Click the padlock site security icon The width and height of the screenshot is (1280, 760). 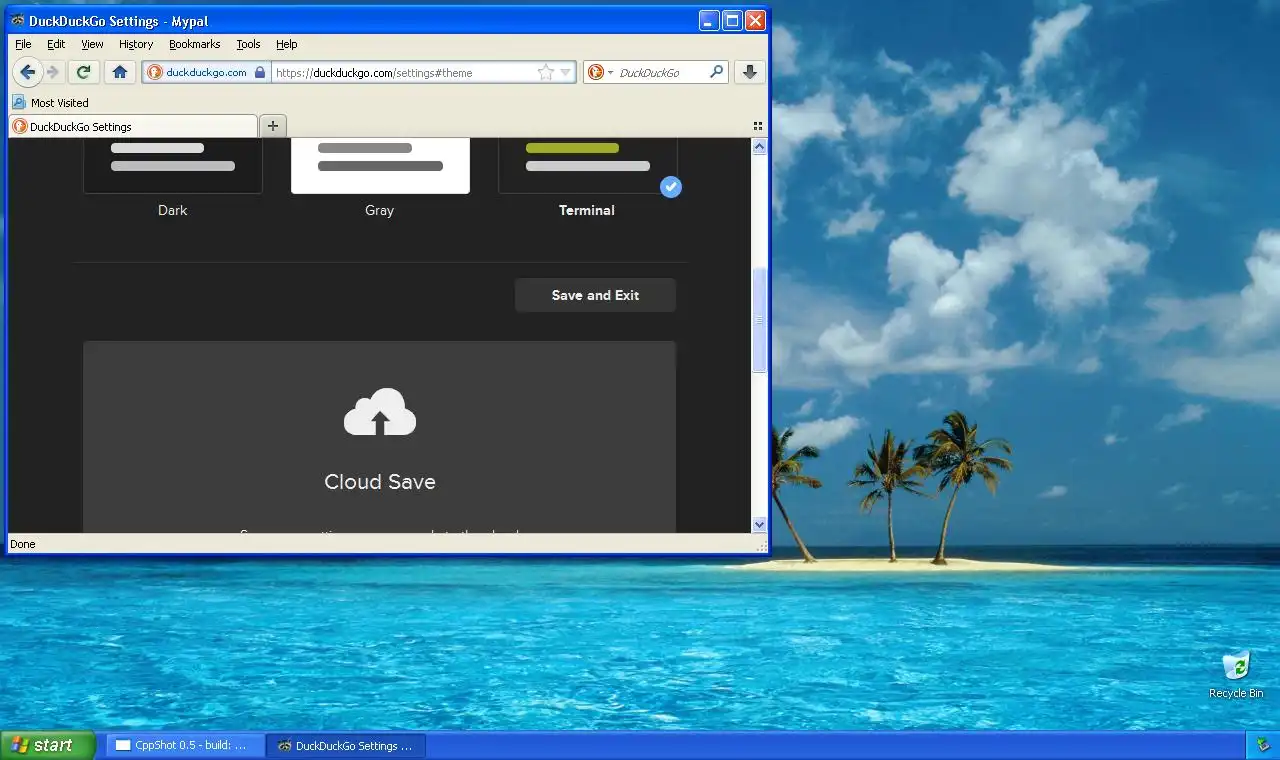pyautogui.click(x=260, y=72)
